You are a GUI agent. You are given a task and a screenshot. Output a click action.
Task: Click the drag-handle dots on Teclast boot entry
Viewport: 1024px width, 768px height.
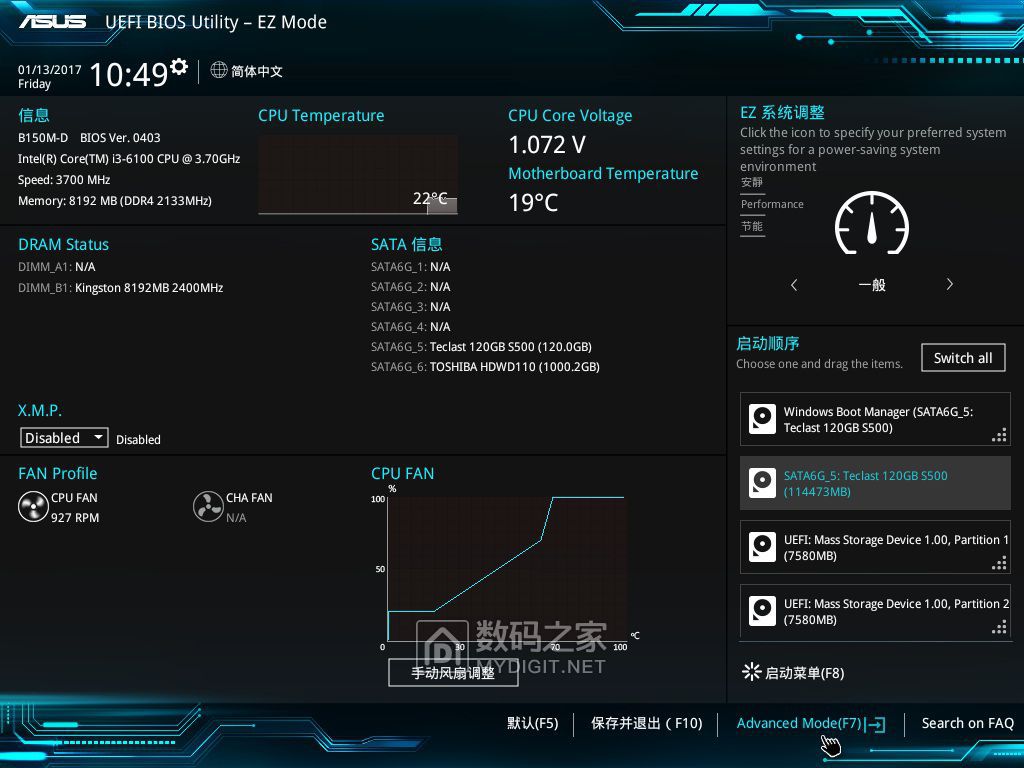[999, 498]
